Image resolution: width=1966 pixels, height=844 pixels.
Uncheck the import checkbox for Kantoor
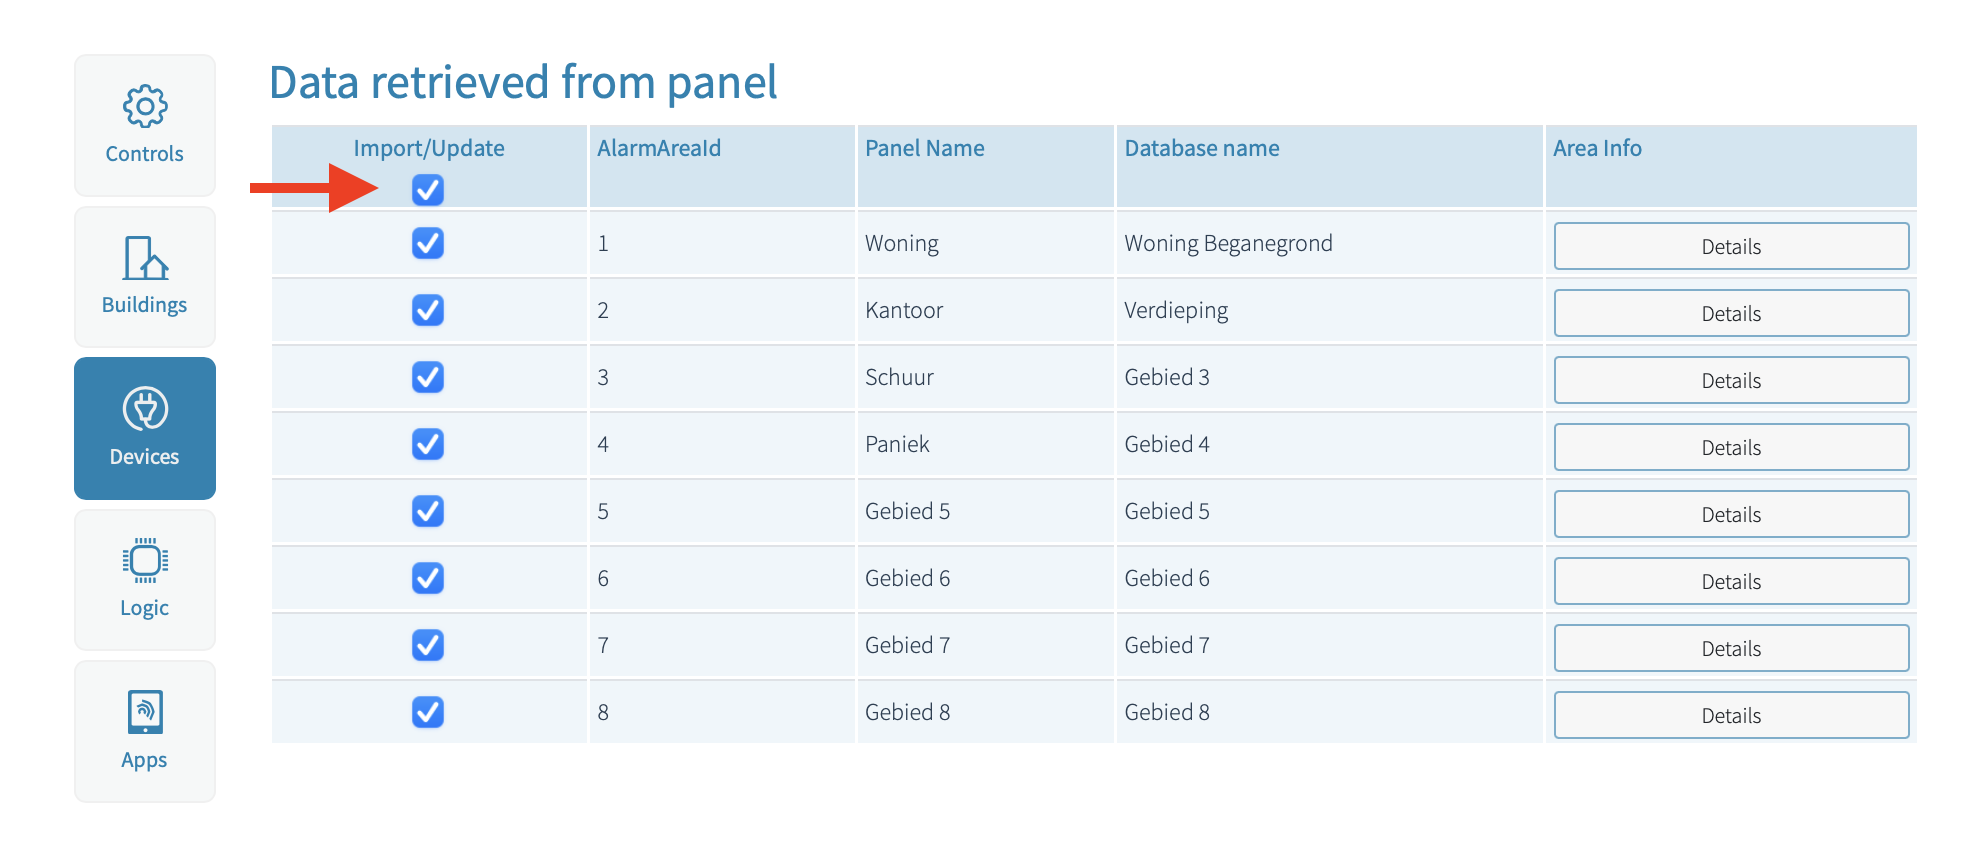click(428, 310)
